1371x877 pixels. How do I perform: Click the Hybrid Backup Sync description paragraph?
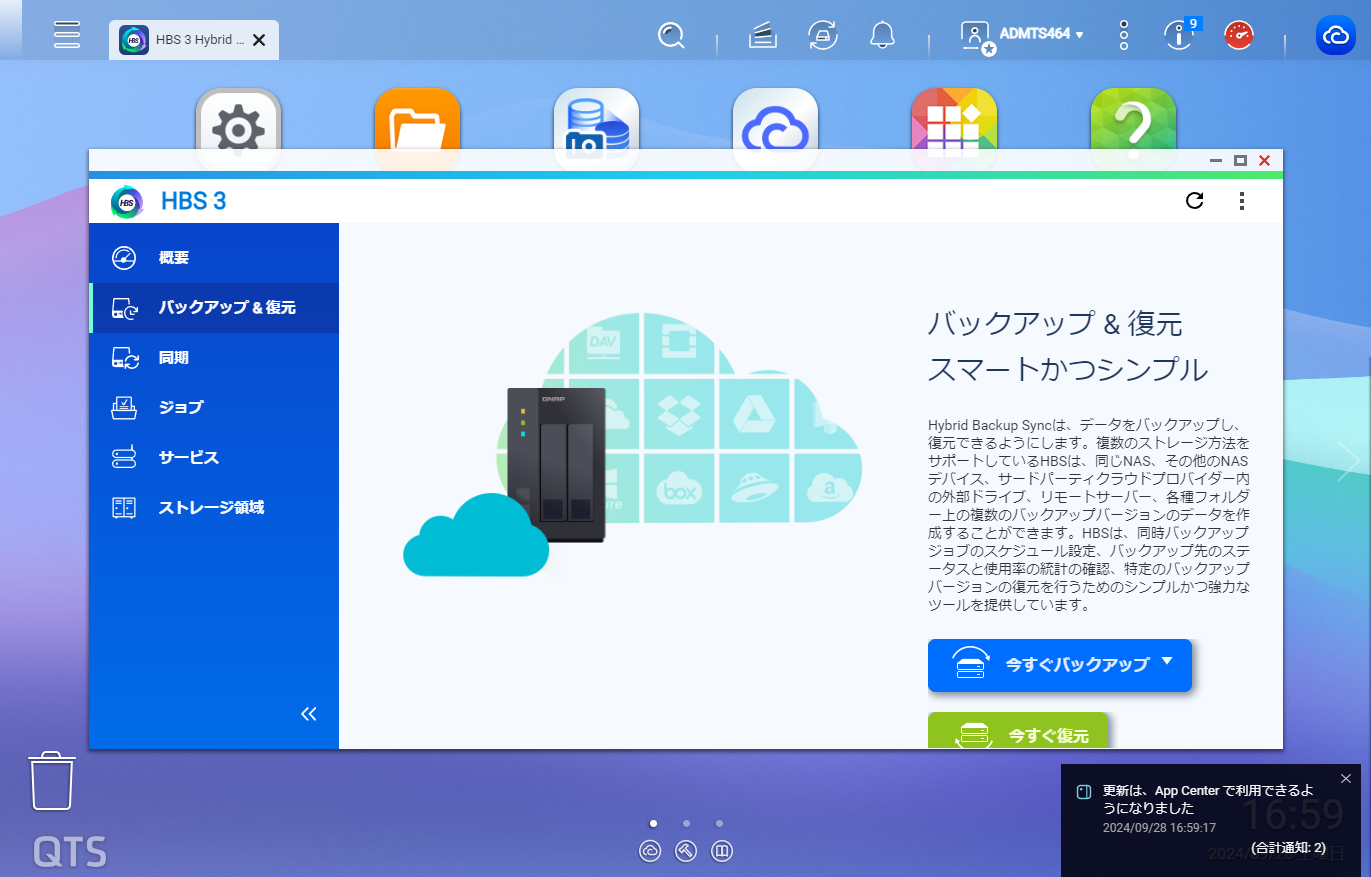1089,516
